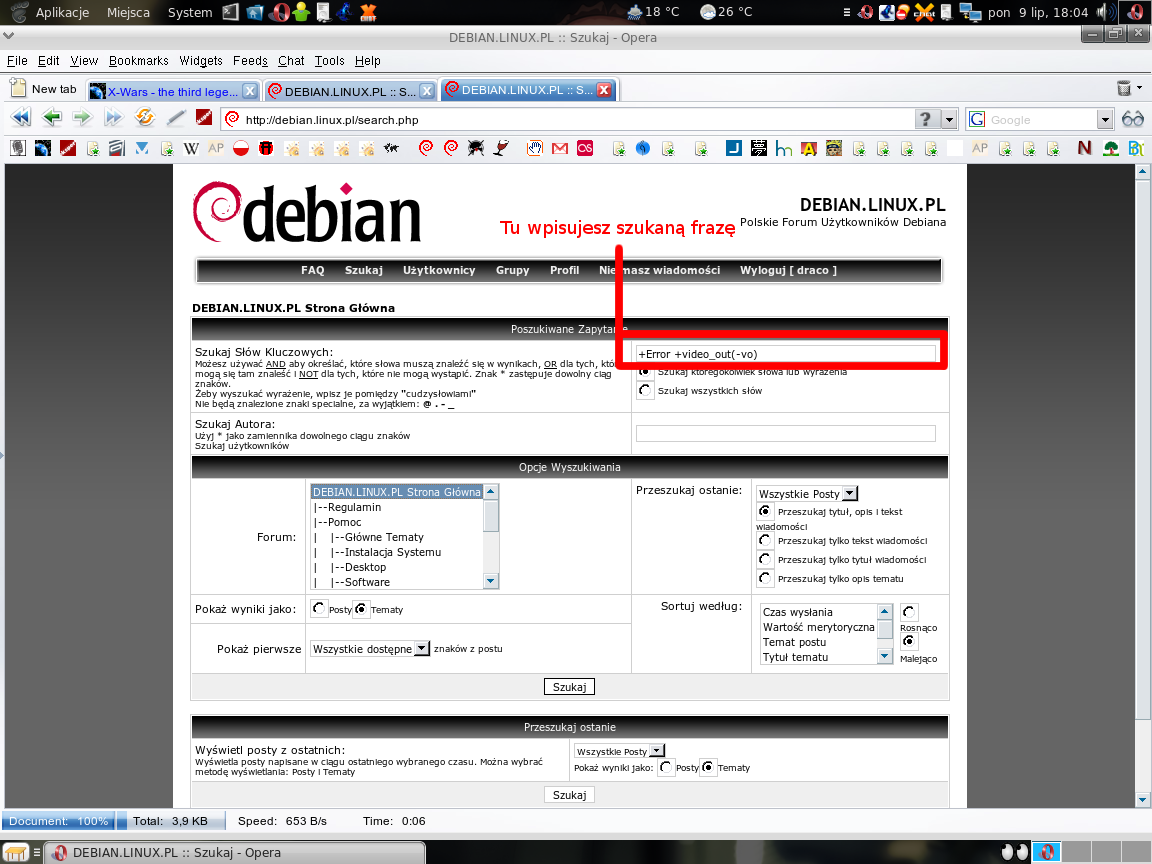Open the blue J bookmark icon
The height and width of the screenshot is (864, 1152).
point(733,148)
